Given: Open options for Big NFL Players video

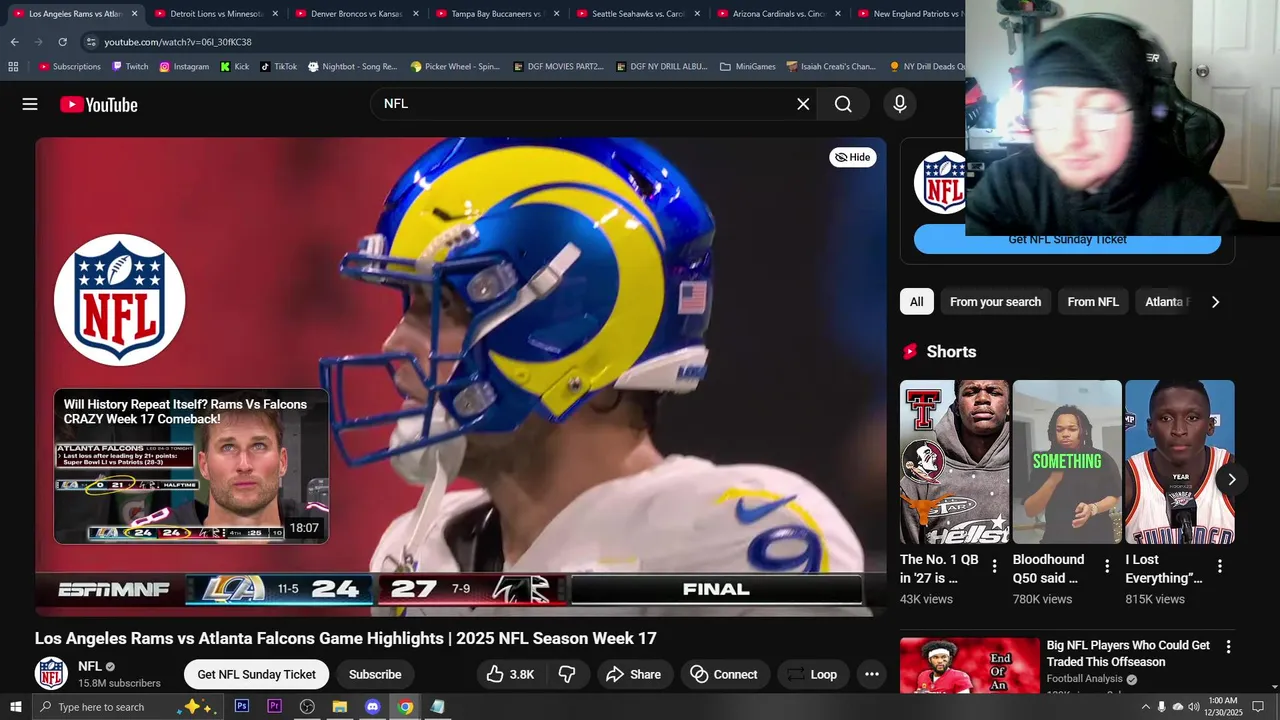Looking at the screenshot, I should 1228,647.
